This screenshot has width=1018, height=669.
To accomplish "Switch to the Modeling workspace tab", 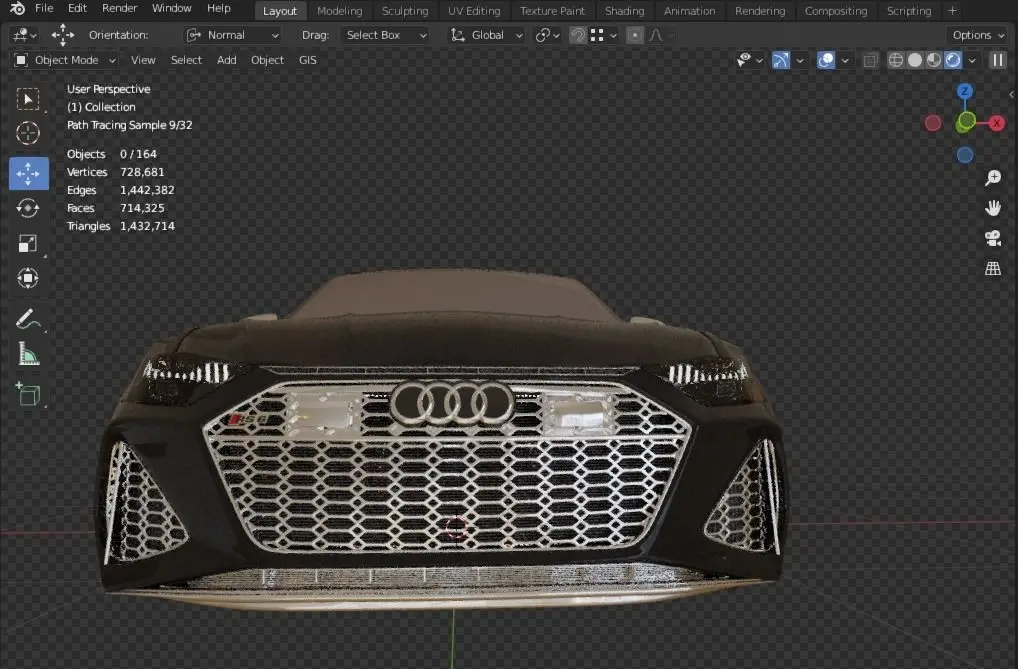I will pos(339,11).
